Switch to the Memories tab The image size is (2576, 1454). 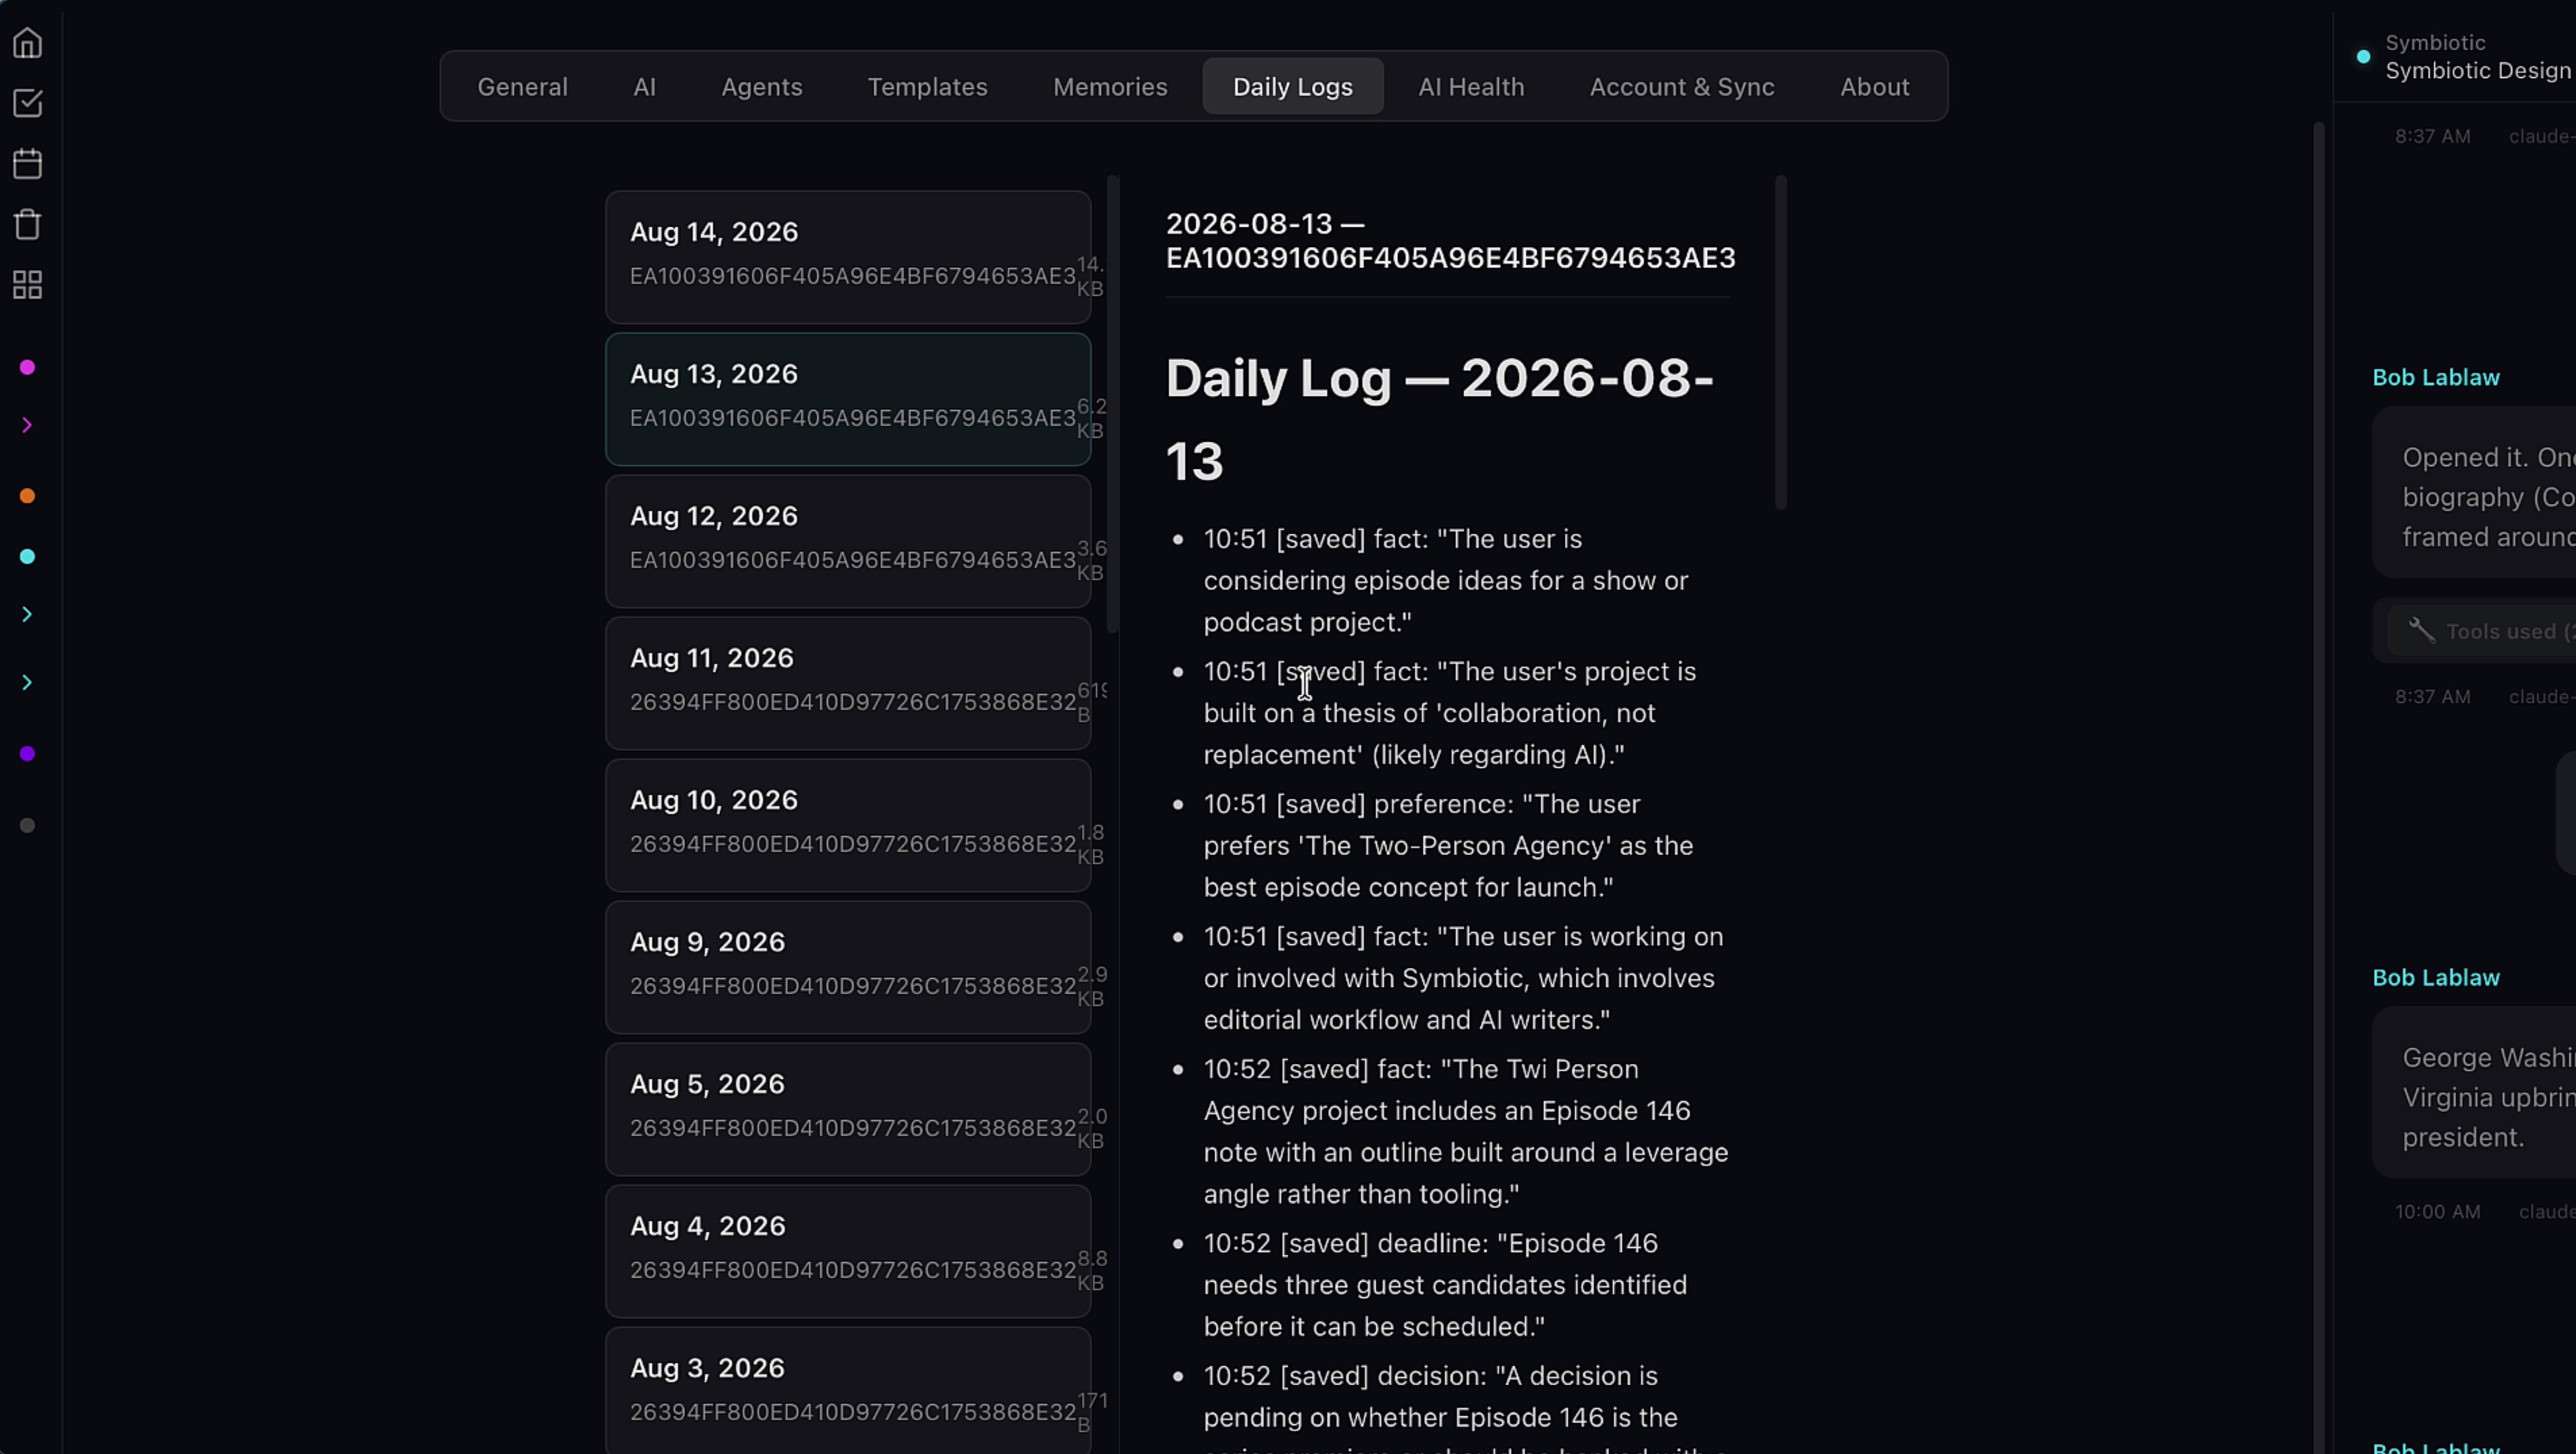(1110, 87)
